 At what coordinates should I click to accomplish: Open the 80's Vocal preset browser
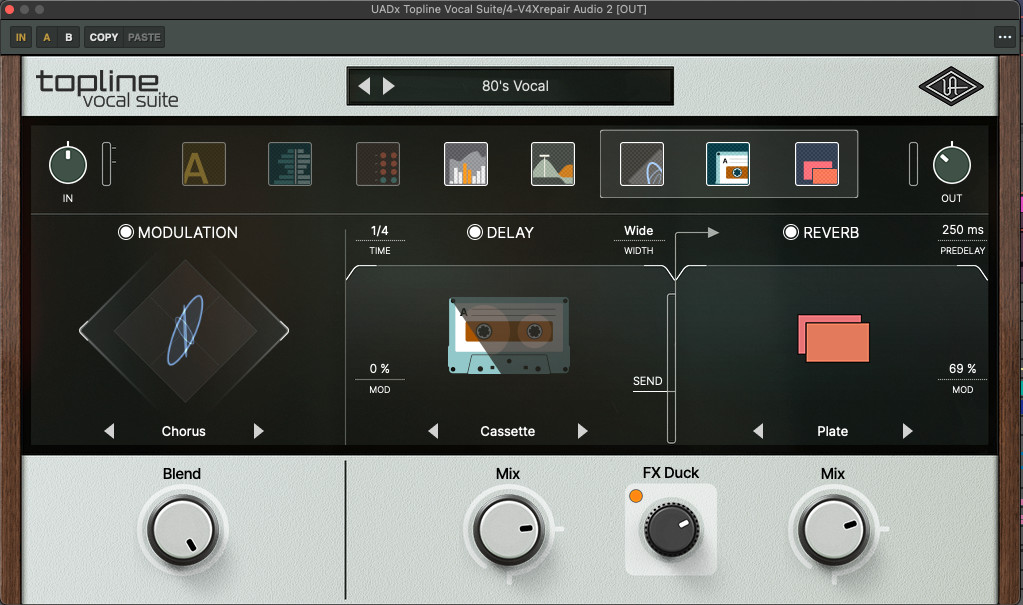pos(515,86)
